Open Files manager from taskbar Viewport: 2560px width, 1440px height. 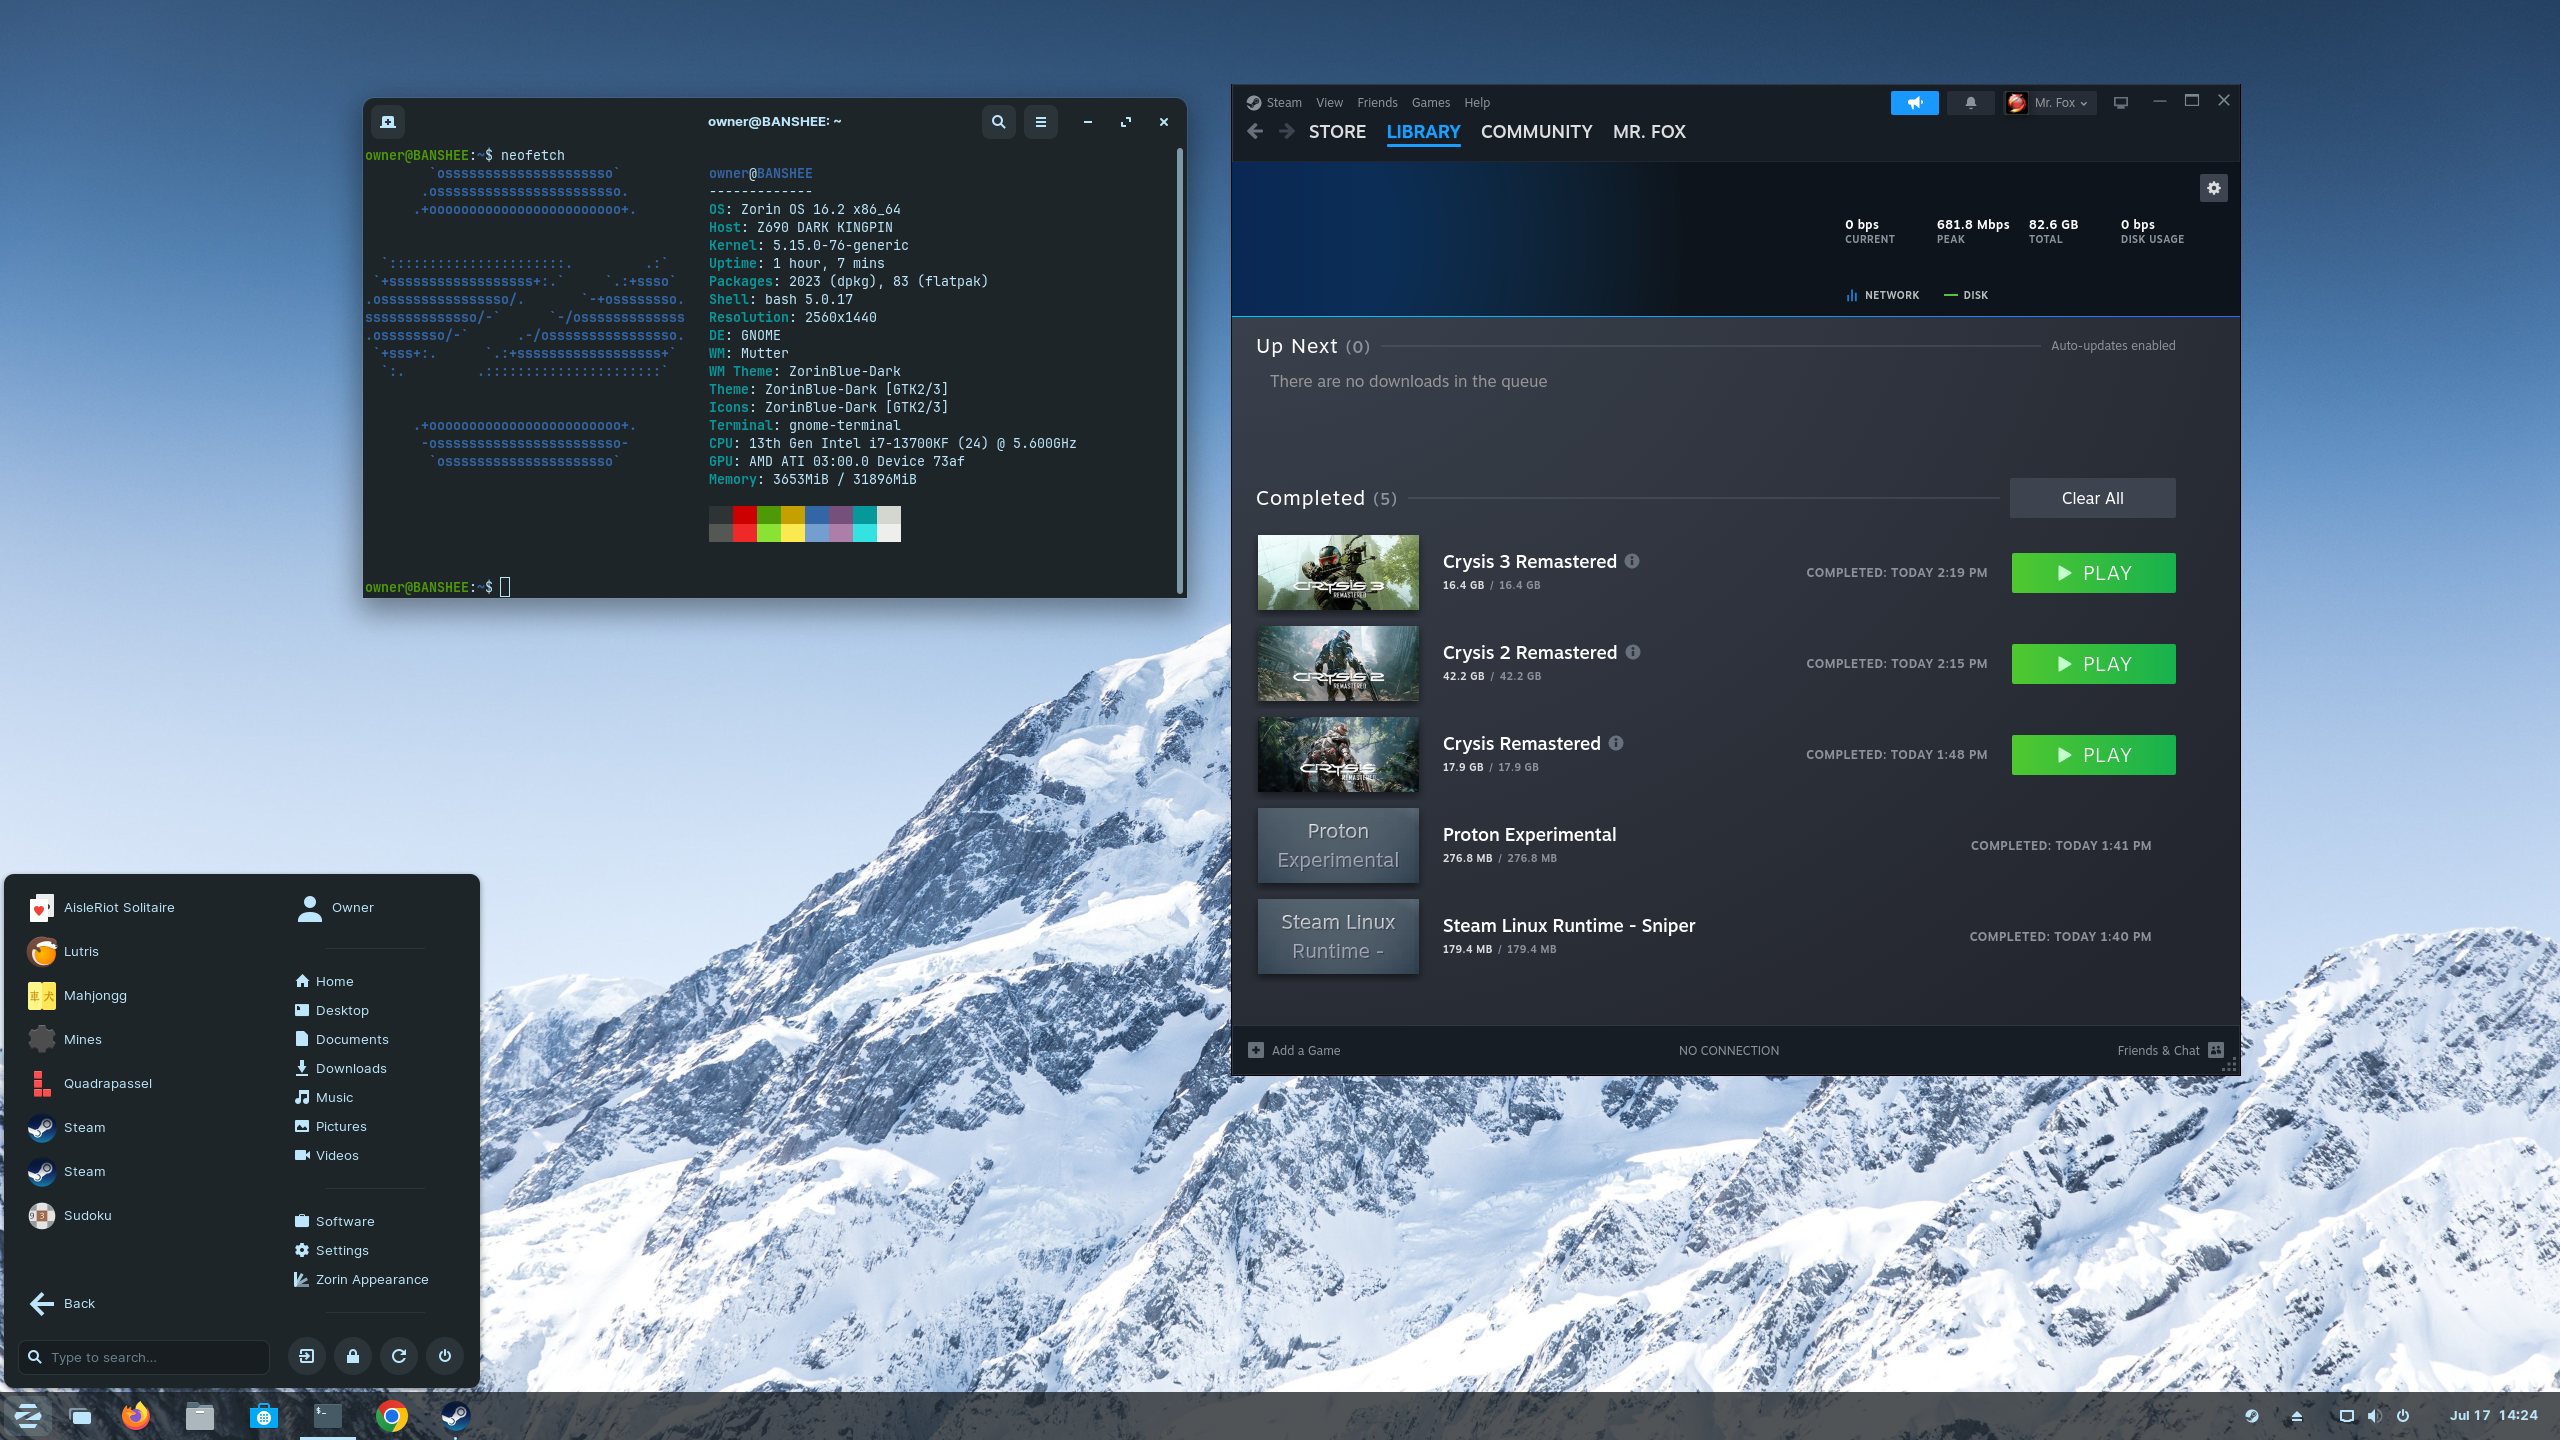coord(200,1416)
